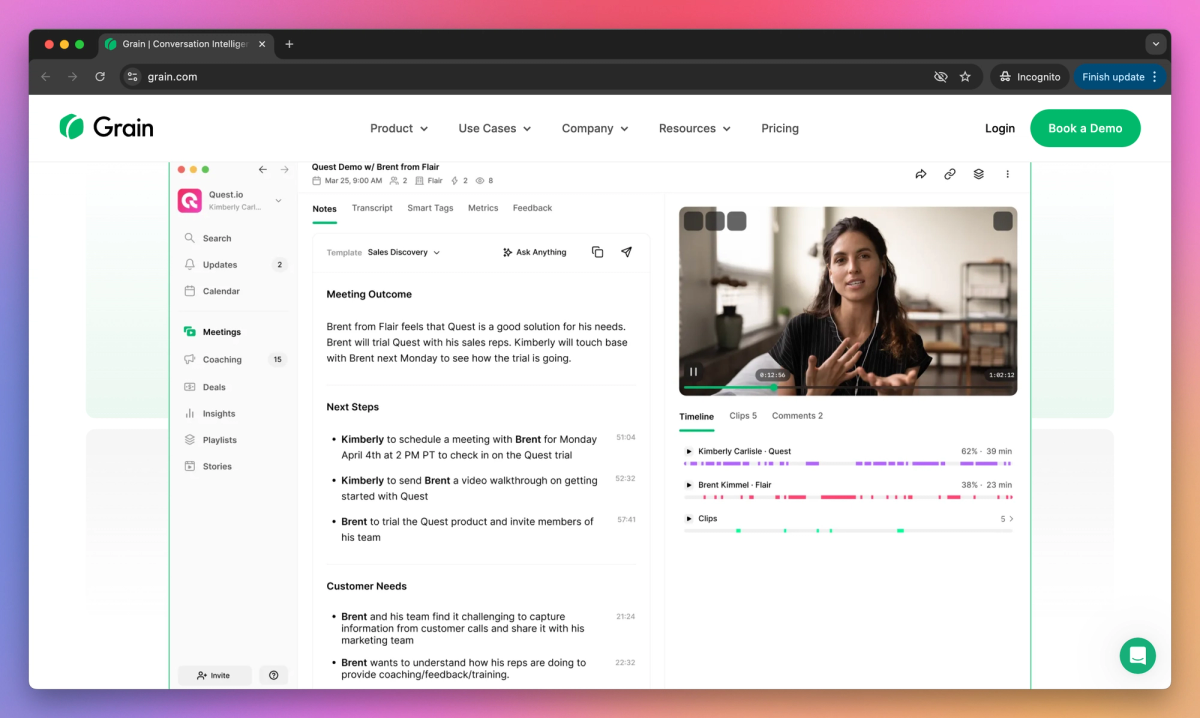The image size is (1200, 718).
Task: Expand the Clips row chevron
Action: 1011,519
